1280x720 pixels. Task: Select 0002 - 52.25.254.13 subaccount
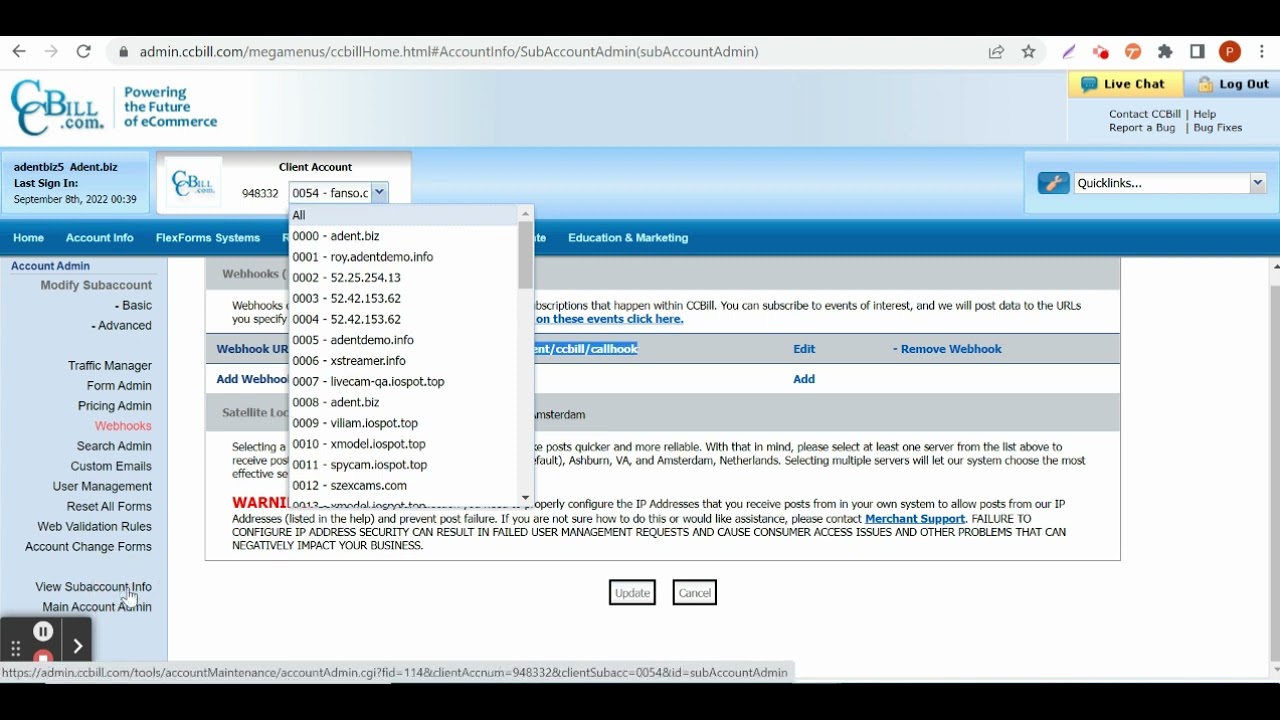tap(404, 278)
